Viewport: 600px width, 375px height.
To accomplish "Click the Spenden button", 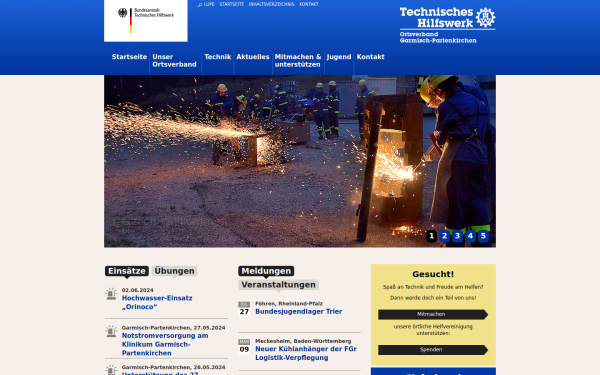I will pyautogui.click(x=433, y=350).
